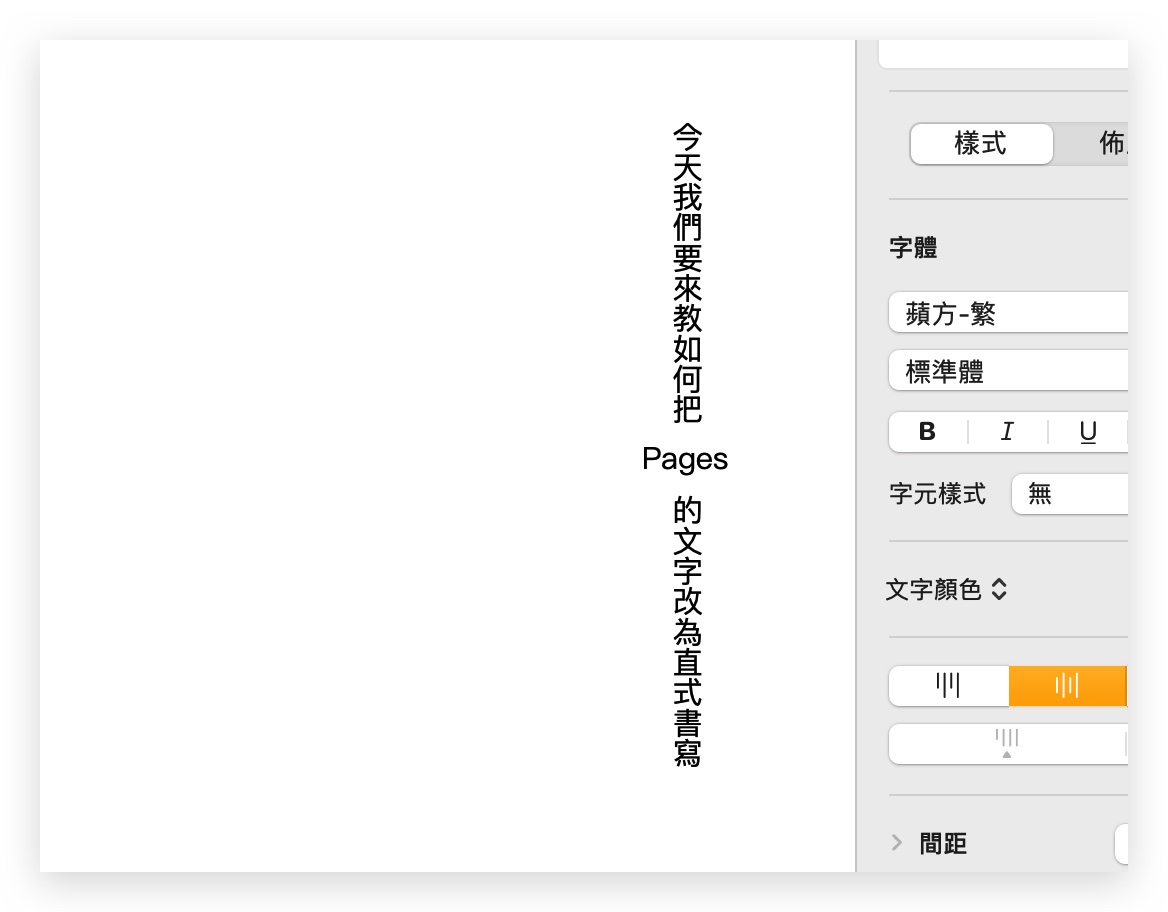This screenshot has height=912, width=1168.
Task: Click the paragraph style box above the tabs
Action: 1003,54
